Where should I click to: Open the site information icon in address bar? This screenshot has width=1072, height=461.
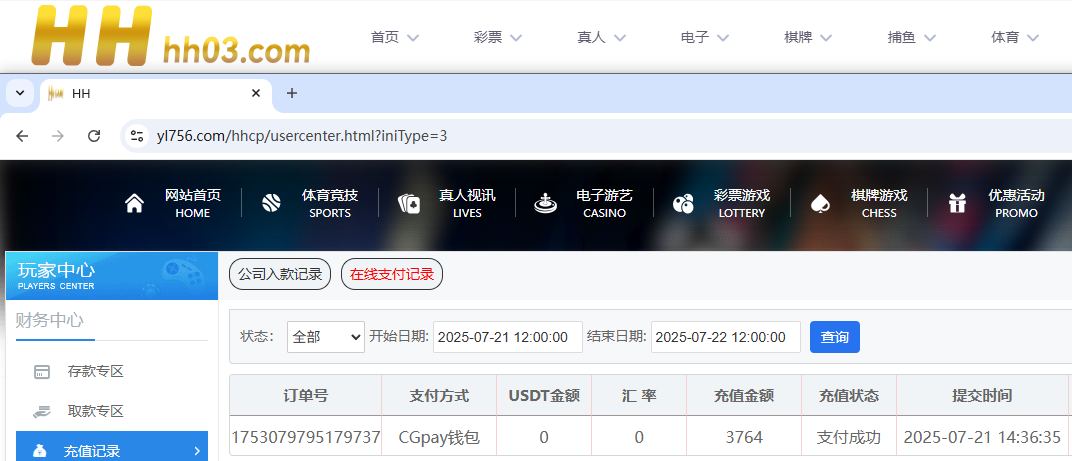pos(137,136)
